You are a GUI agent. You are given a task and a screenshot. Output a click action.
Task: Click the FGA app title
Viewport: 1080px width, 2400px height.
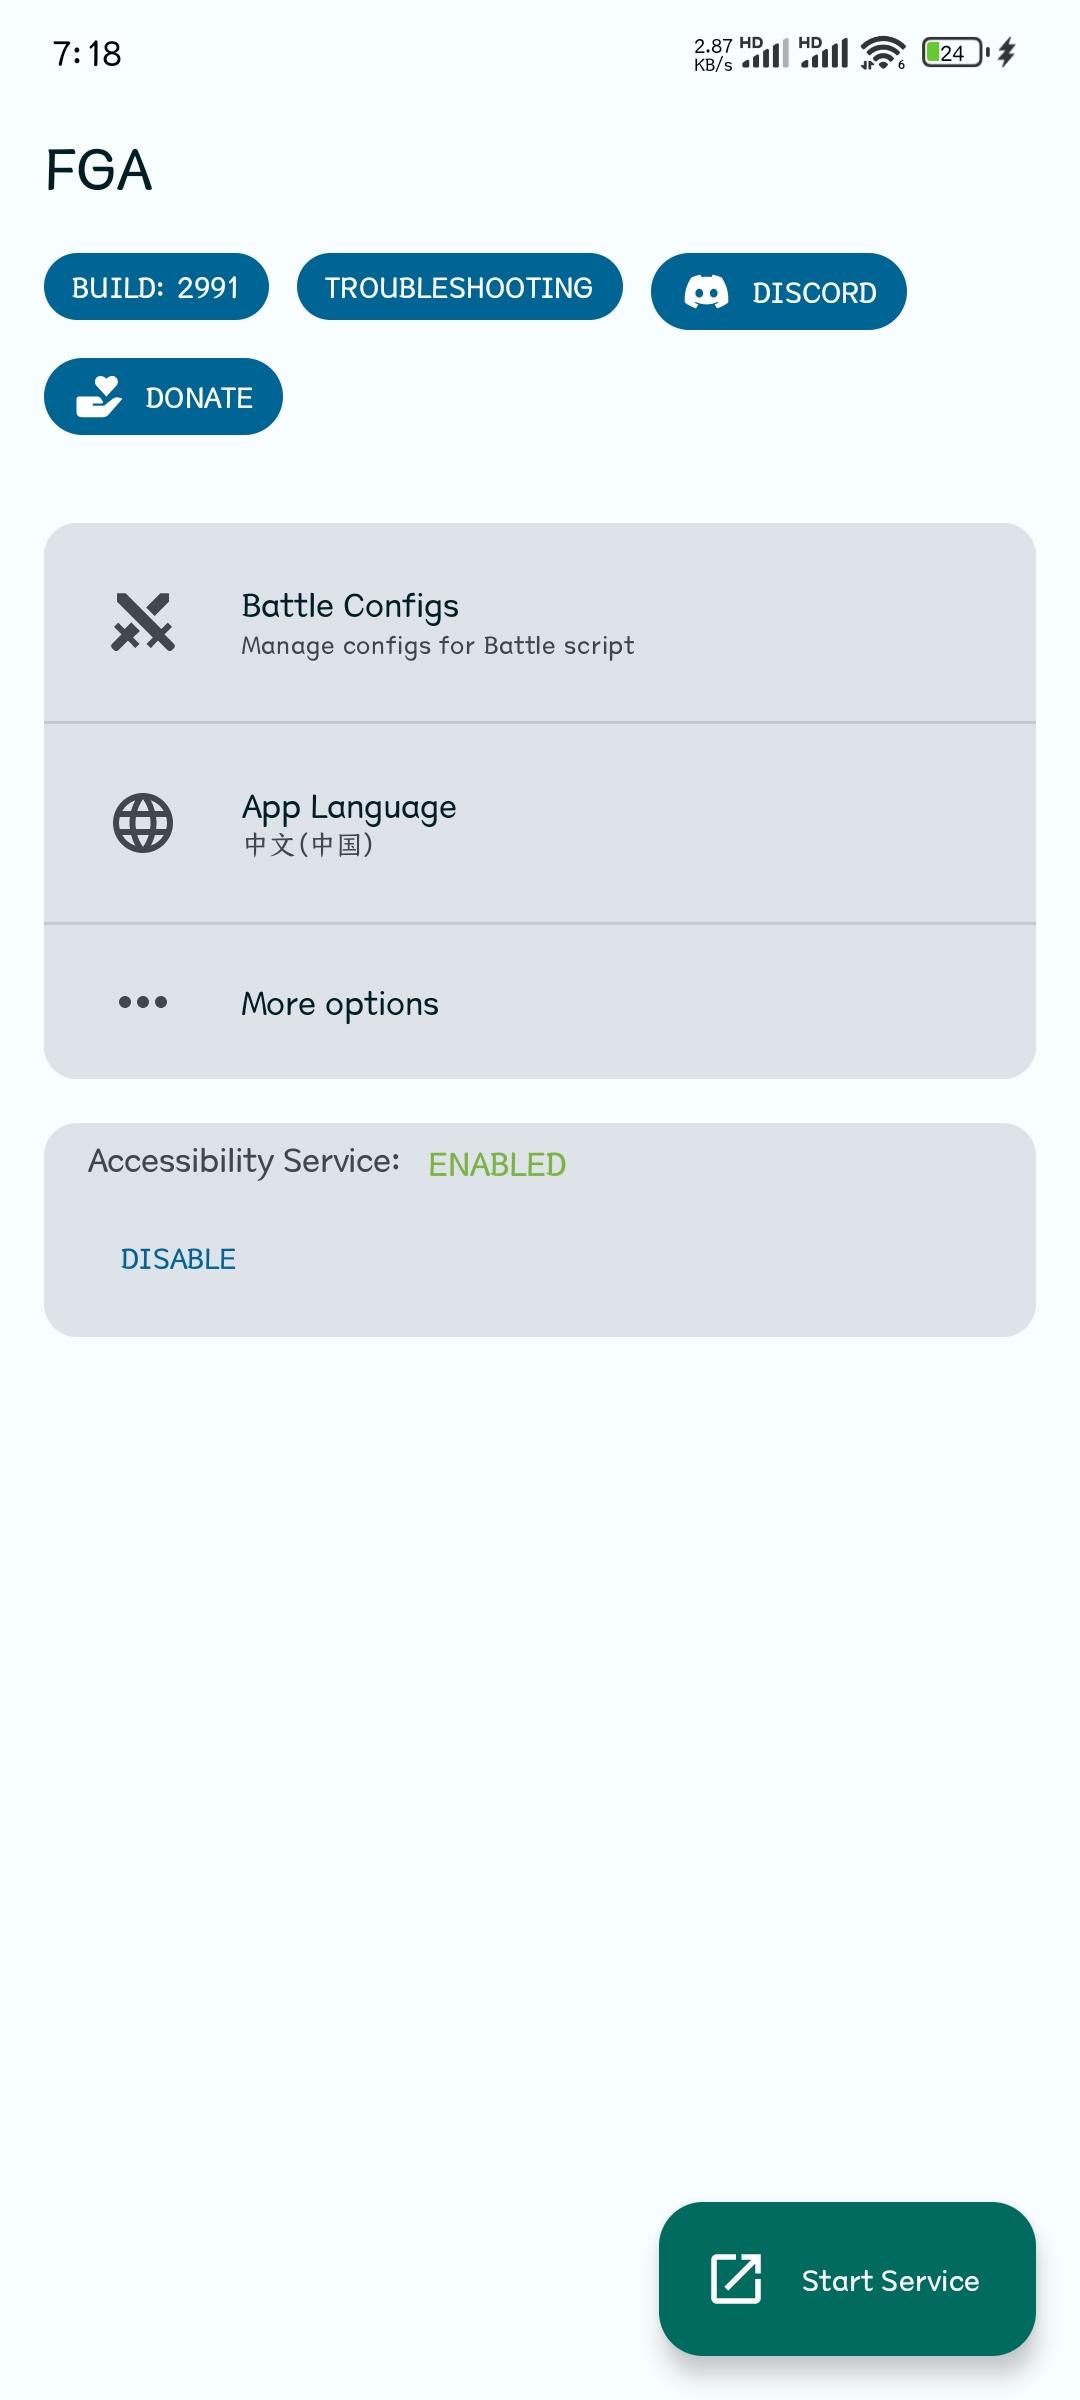99,170
